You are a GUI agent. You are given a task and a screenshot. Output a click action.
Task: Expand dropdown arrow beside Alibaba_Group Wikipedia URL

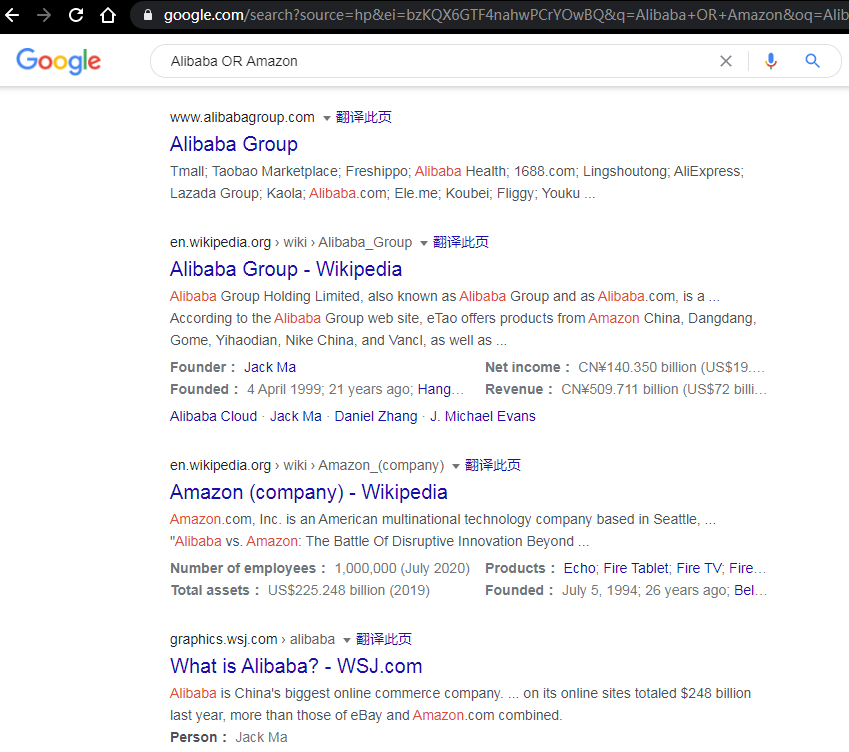coord(423,243)
